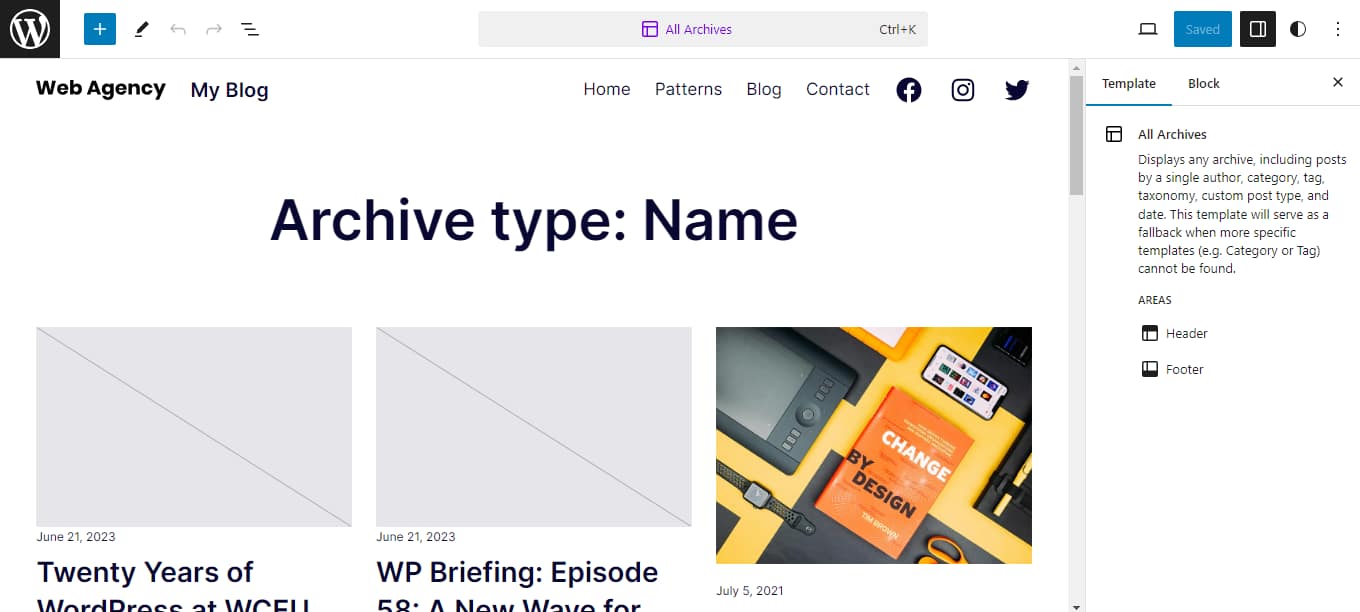Viewport: 1360px width, 612px height.
Task: Click the Undo arrow
Action: [x=178, y=29]
